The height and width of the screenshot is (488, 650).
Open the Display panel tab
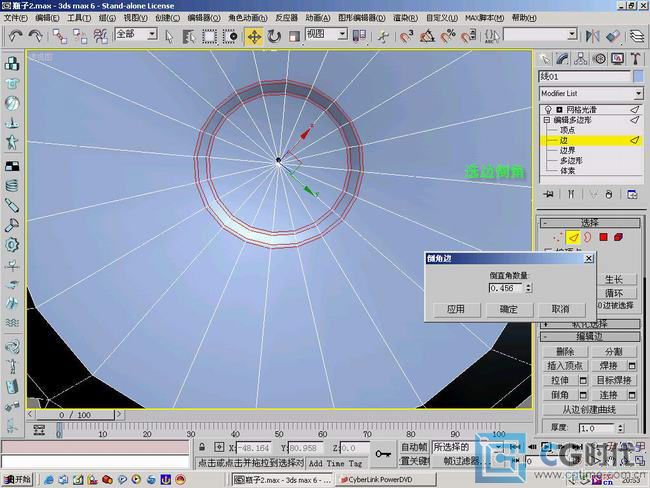tap(617, 59)
